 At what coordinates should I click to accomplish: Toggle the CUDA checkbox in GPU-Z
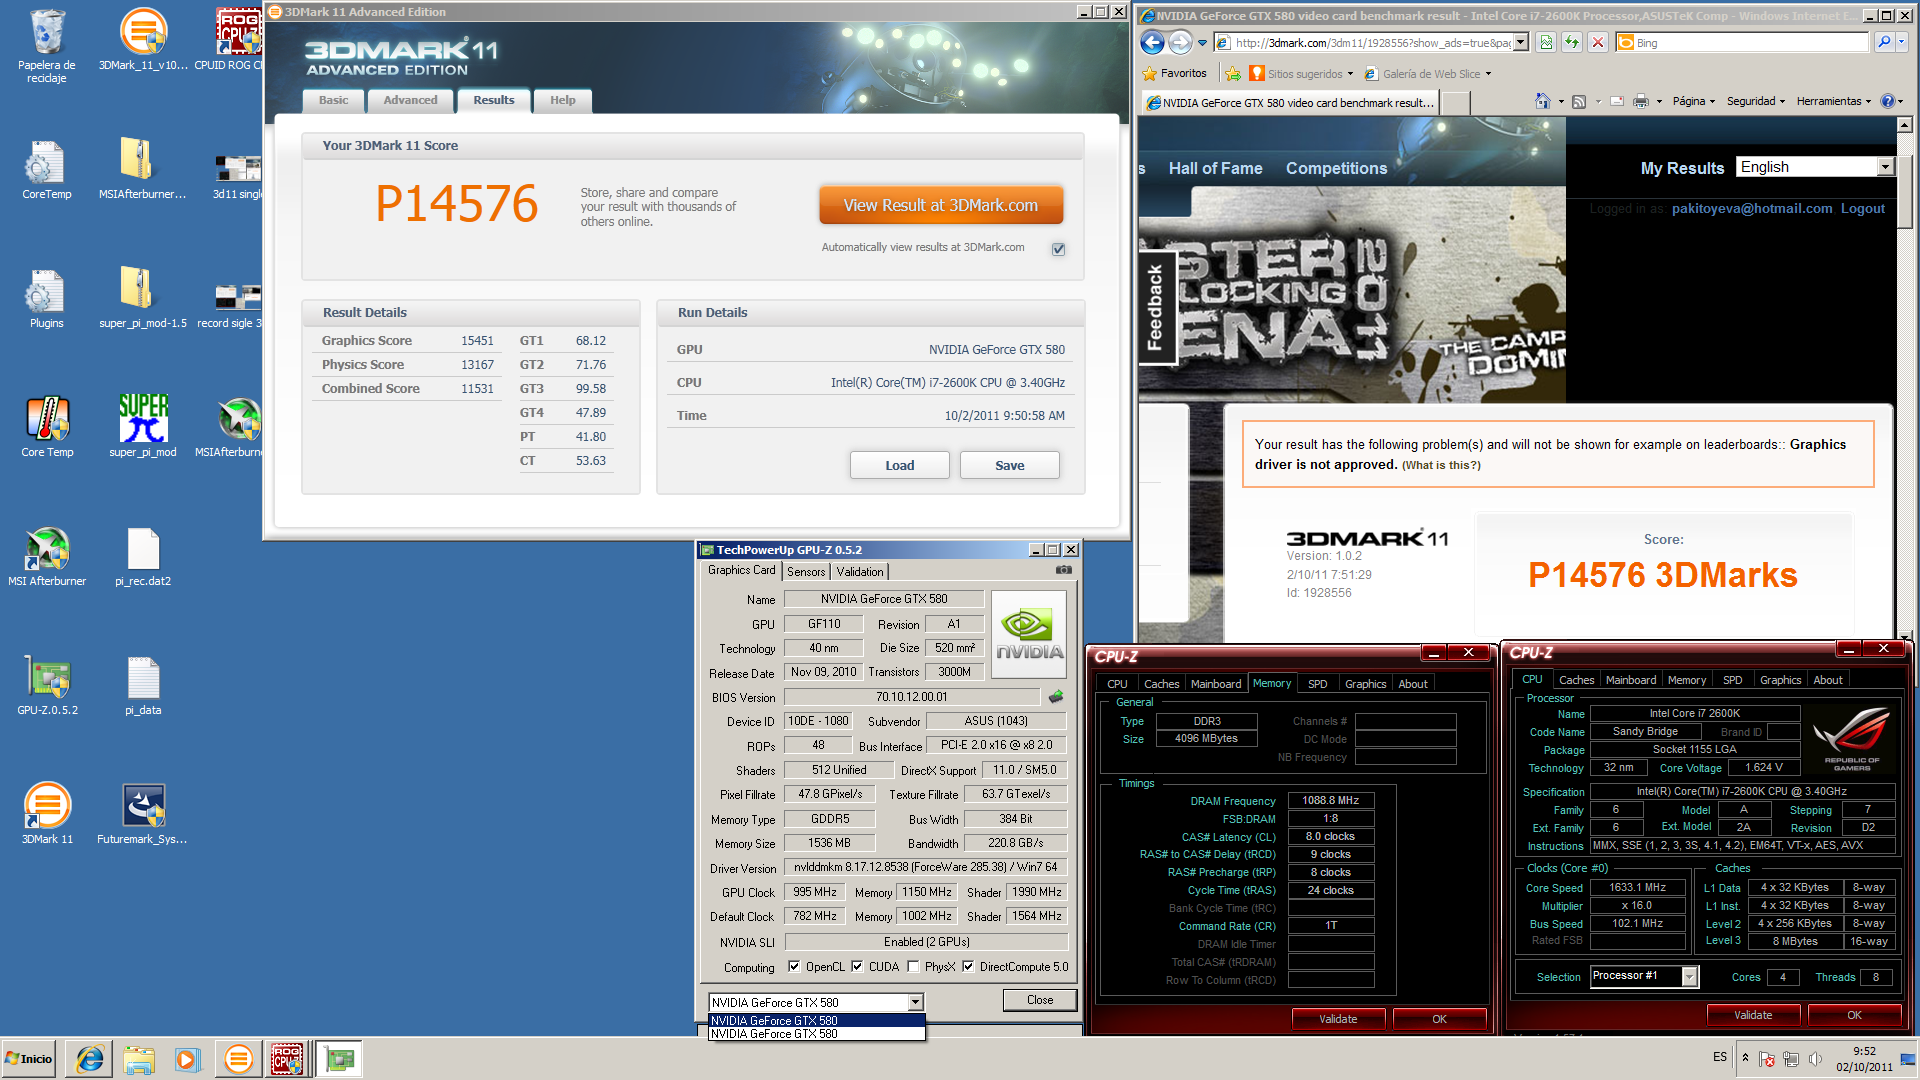[x=857, y=967]
